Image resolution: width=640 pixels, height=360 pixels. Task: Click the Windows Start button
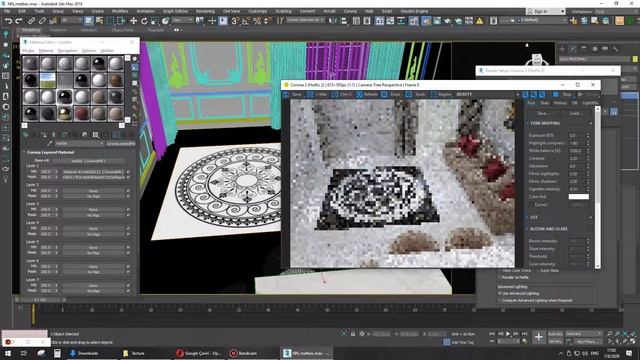(x=7, y=353)
